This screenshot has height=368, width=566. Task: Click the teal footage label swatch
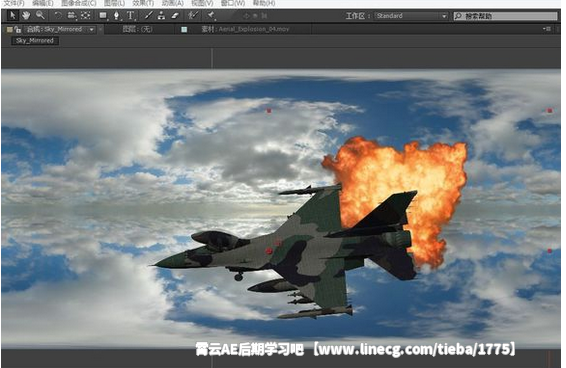(x=184, y=30)
